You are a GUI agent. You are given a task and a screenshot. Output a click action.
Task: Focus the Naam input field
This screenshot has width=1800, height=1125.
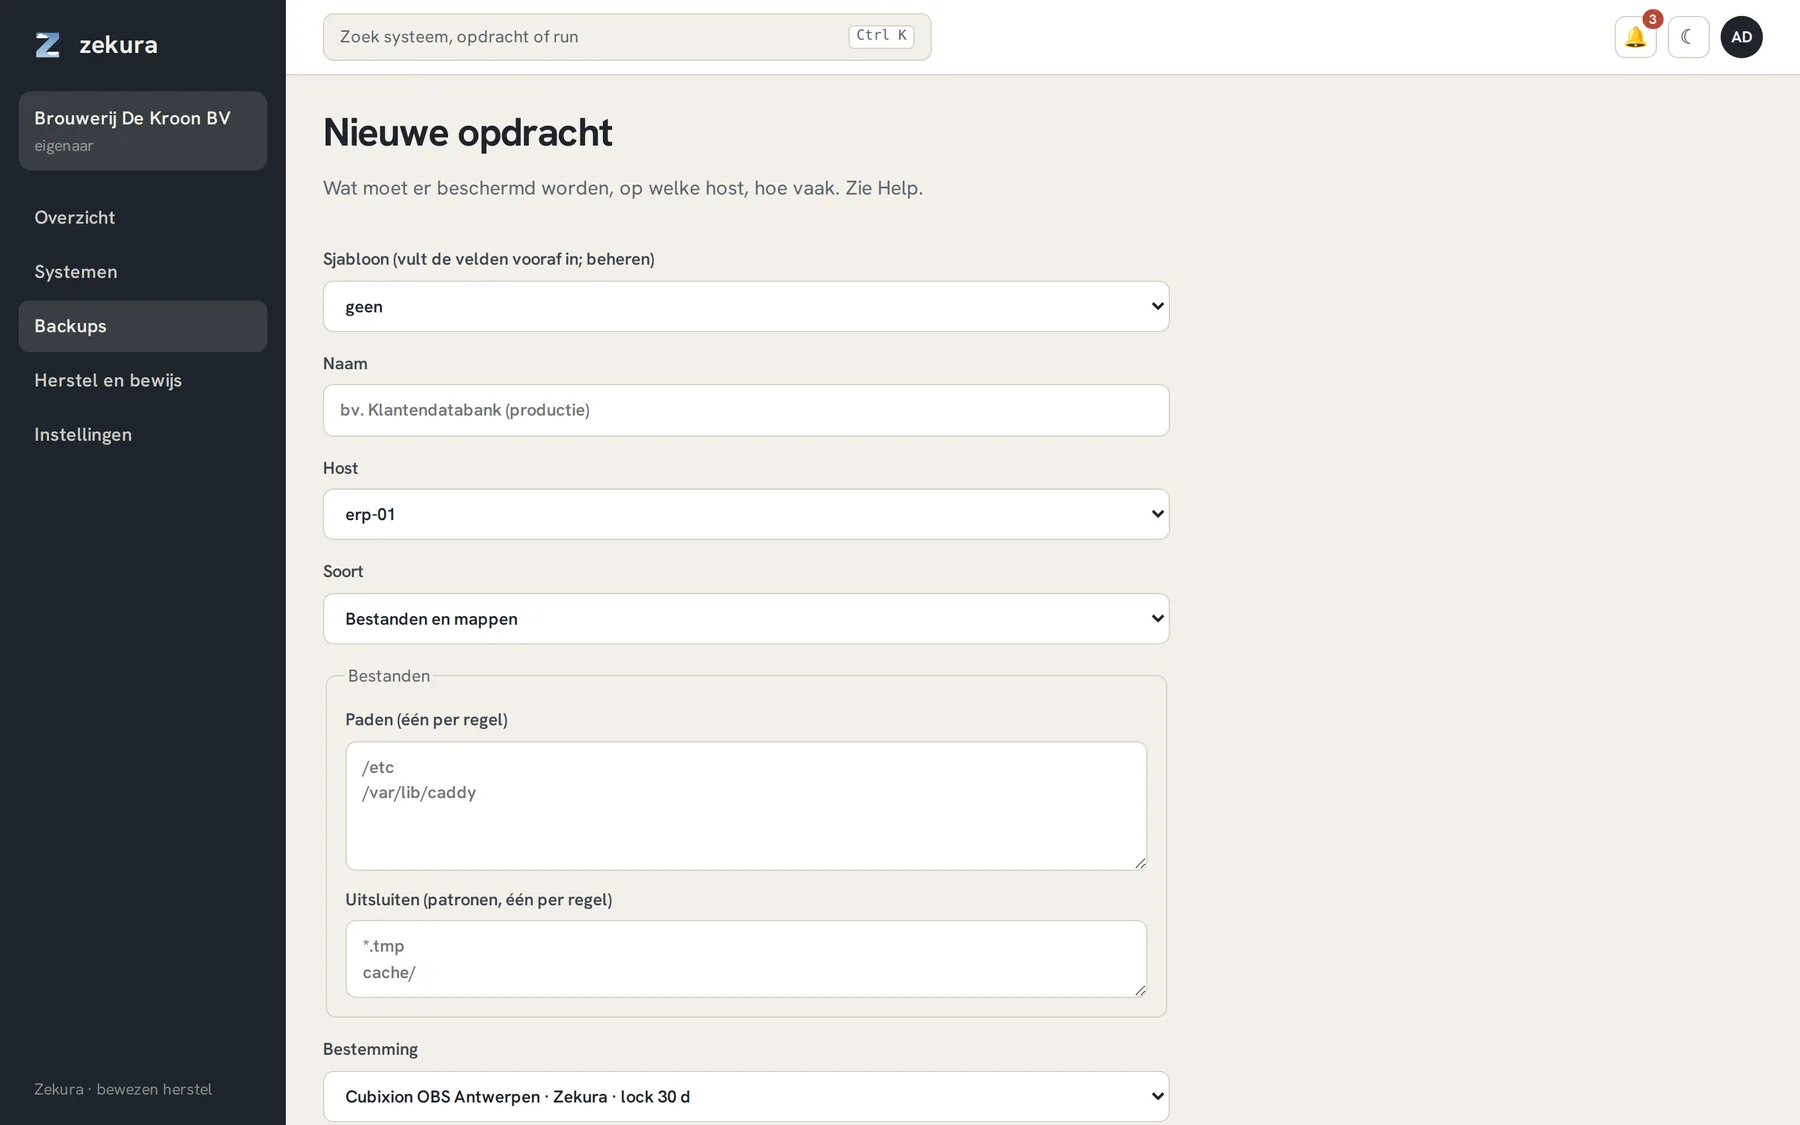(x=746, y=410)
